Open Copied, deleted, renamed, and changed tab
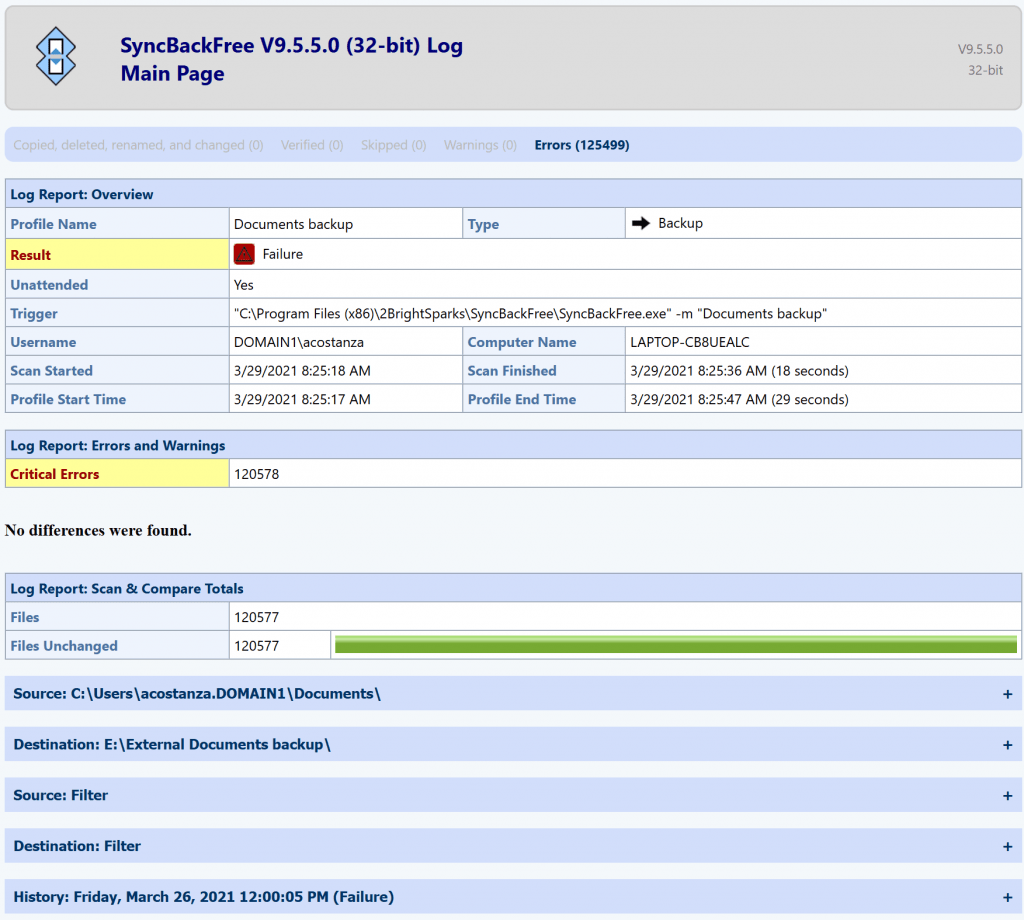 [138, 145]
